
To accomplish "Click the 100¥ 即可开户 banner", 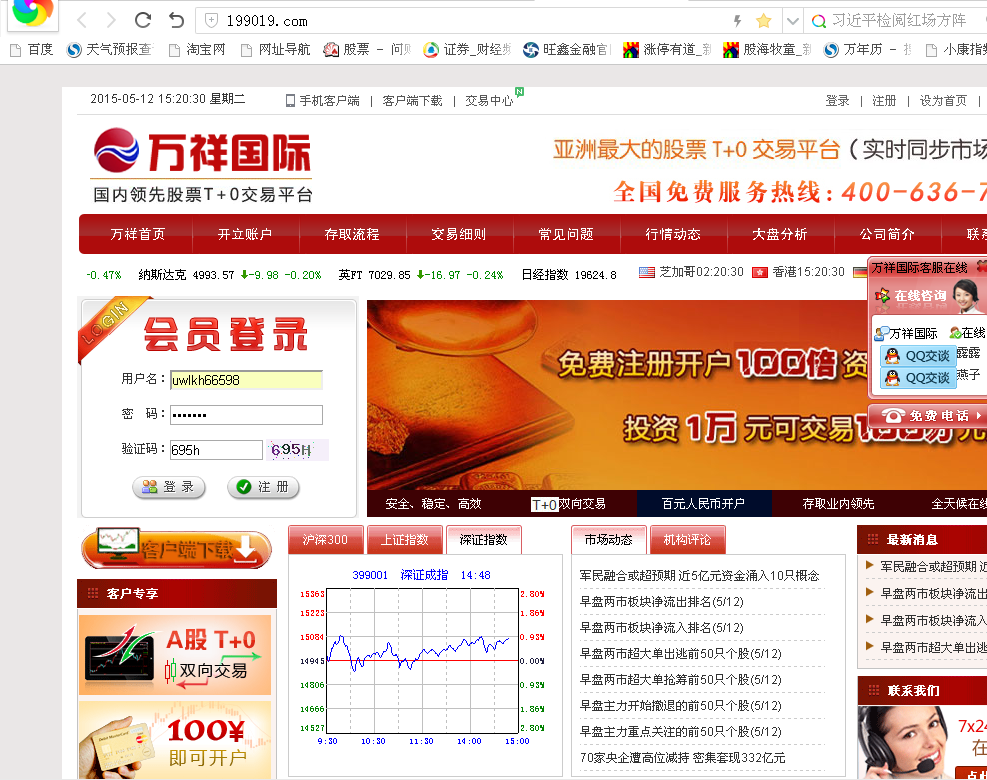I will tap(175, 740).
